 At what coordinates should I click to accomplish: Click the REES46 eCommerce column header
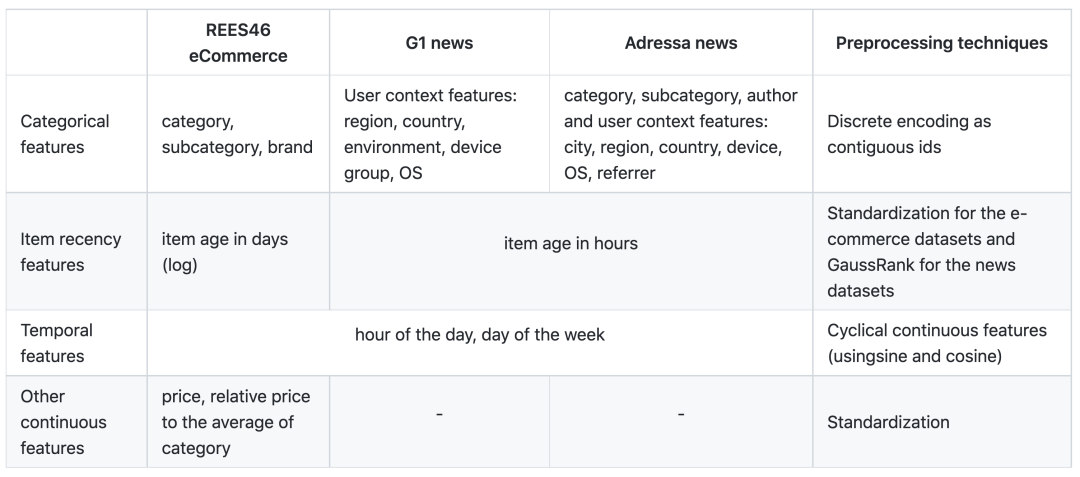coord(238,44)
